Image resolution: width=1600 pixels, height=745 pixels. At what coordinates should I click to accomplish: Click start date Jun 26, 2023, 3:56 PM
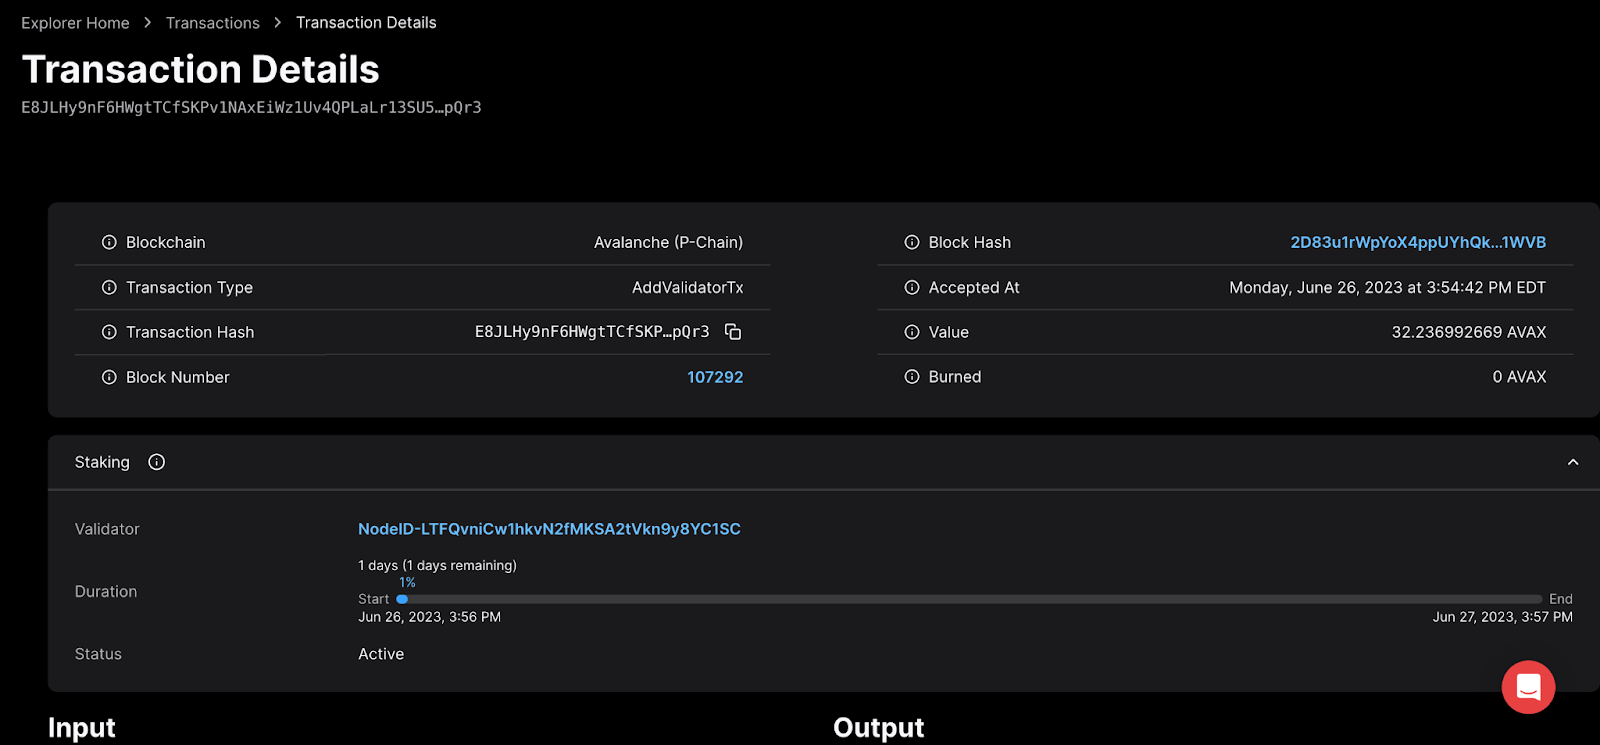click(x=429, y=617)
